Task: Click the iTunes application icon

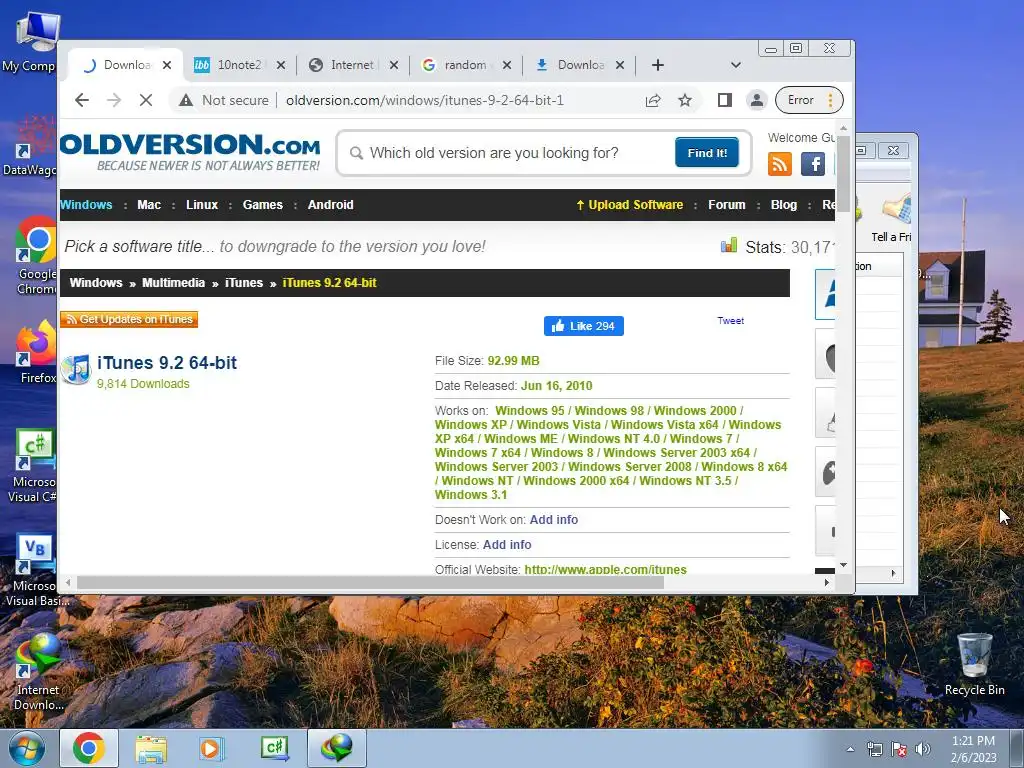Action: point(76,370)
